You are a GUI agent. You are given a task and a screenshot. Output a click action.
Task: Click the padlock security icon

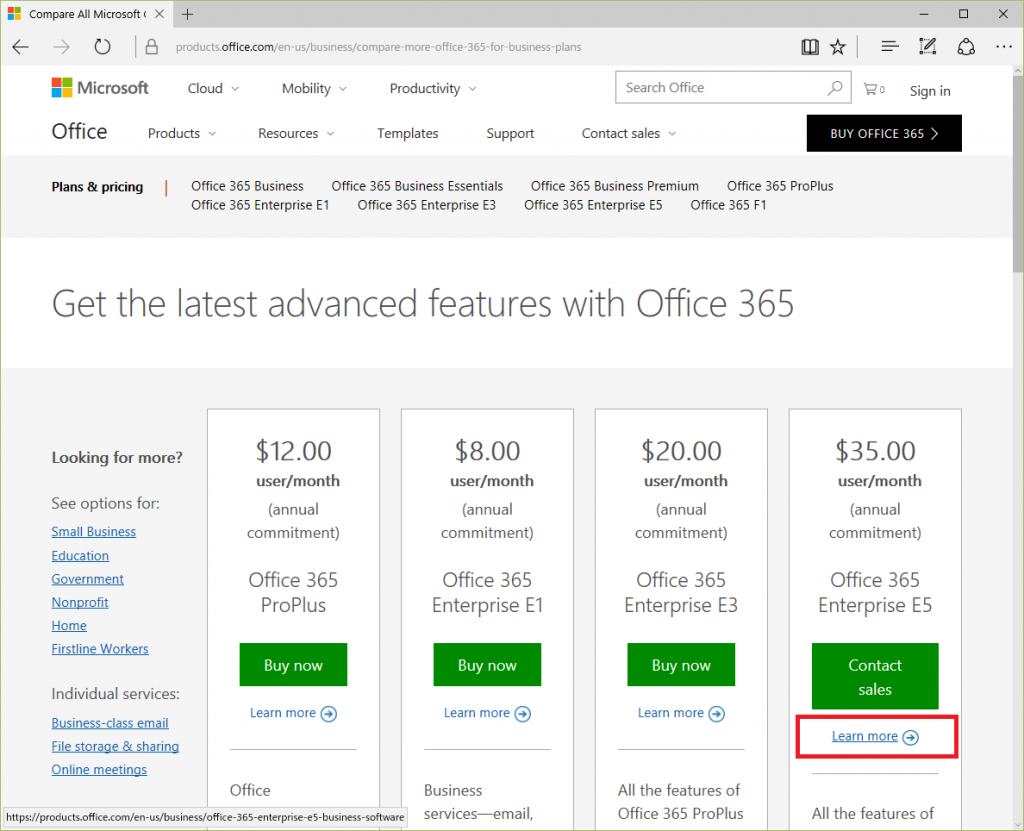click(x=152, y=47)
